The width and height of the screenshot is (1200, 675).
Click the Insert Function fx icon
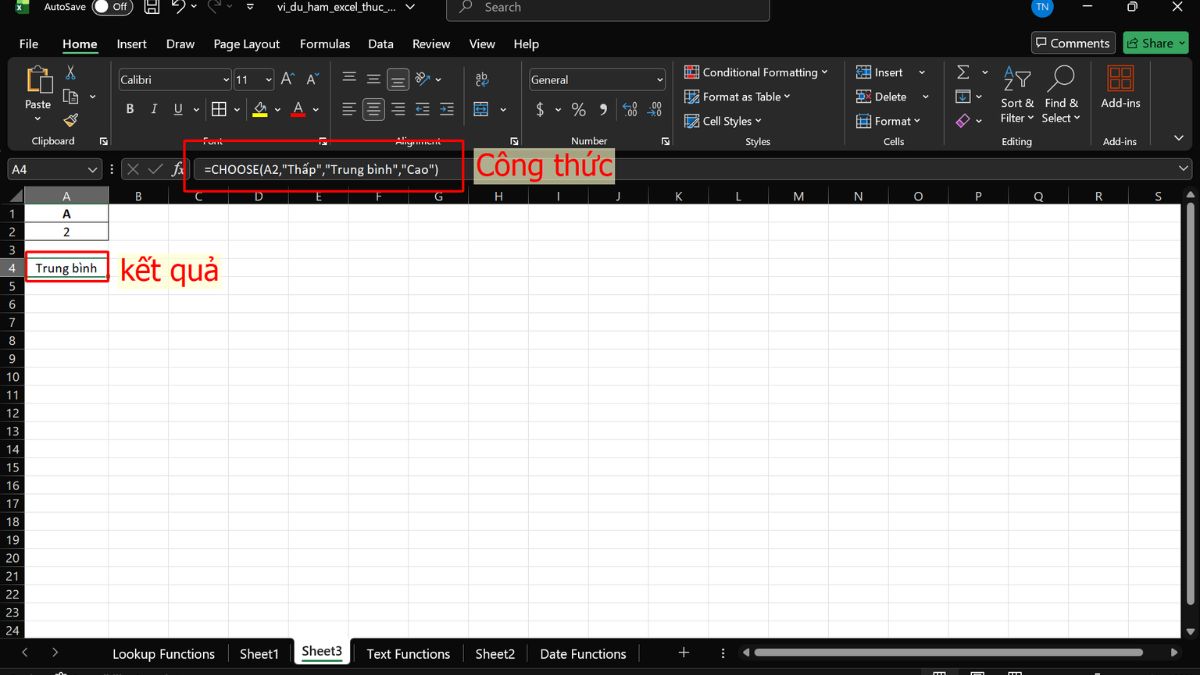point(178,170)
